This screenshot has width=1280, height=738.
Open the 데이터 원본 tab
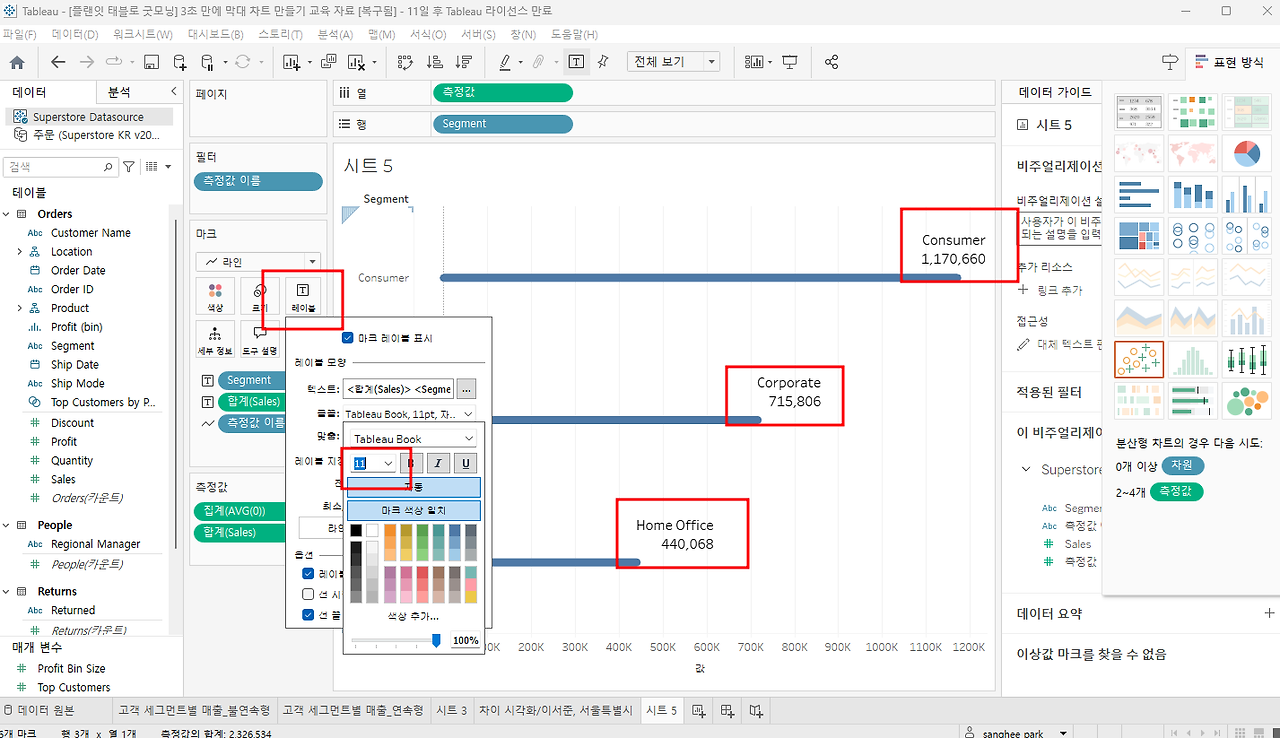39,710
